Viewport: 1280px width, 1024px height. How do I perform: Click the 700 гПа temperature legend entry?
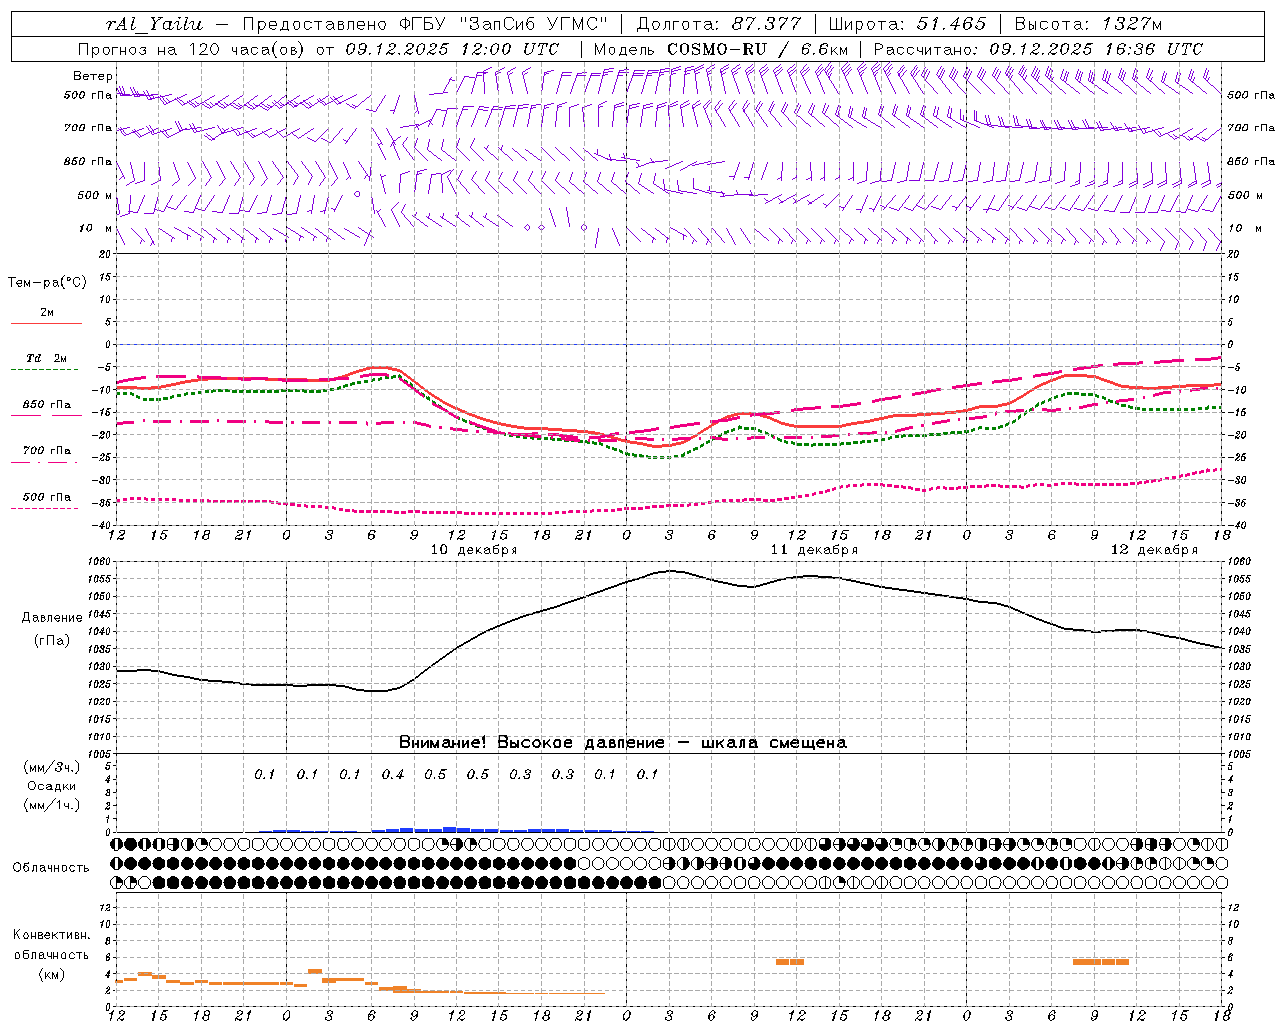47,451
